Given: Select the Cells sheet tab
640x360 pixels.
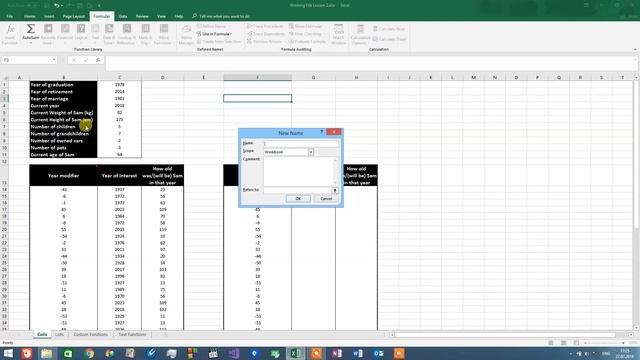Looking at the screenshot, I should point(42,334).
